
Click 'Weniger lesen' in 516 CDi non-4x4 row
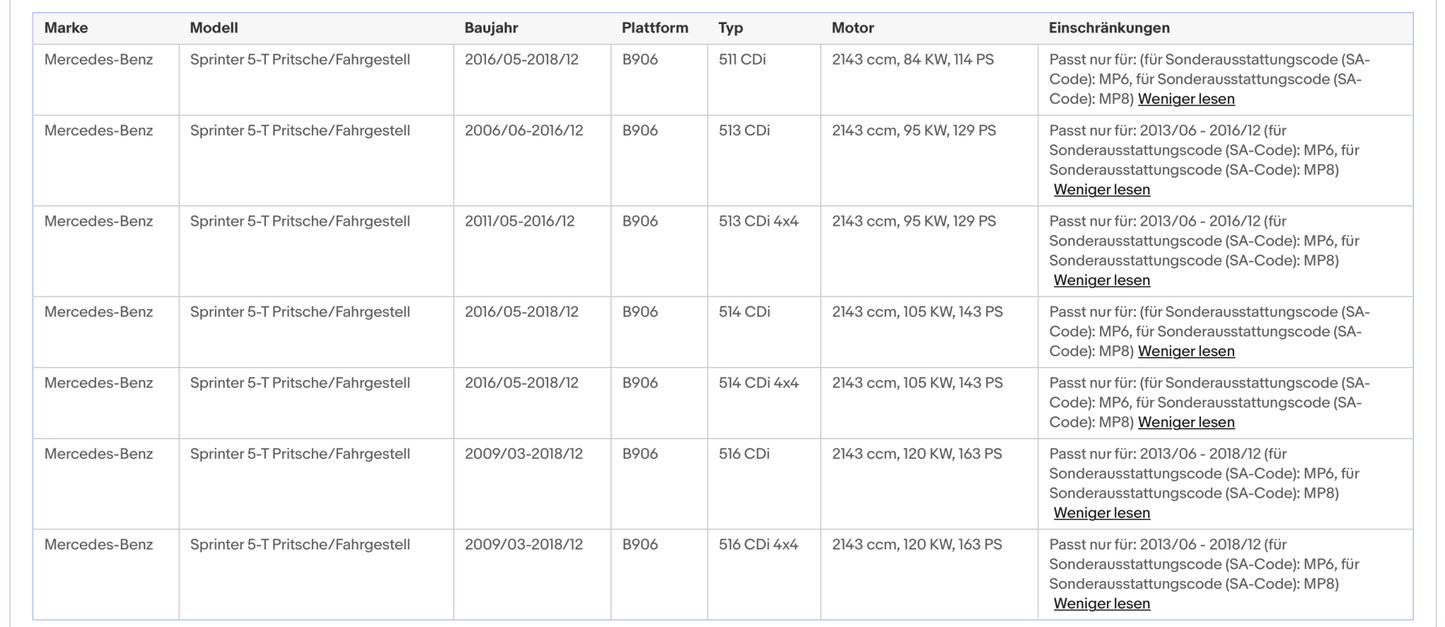[x=1101, y=513]
